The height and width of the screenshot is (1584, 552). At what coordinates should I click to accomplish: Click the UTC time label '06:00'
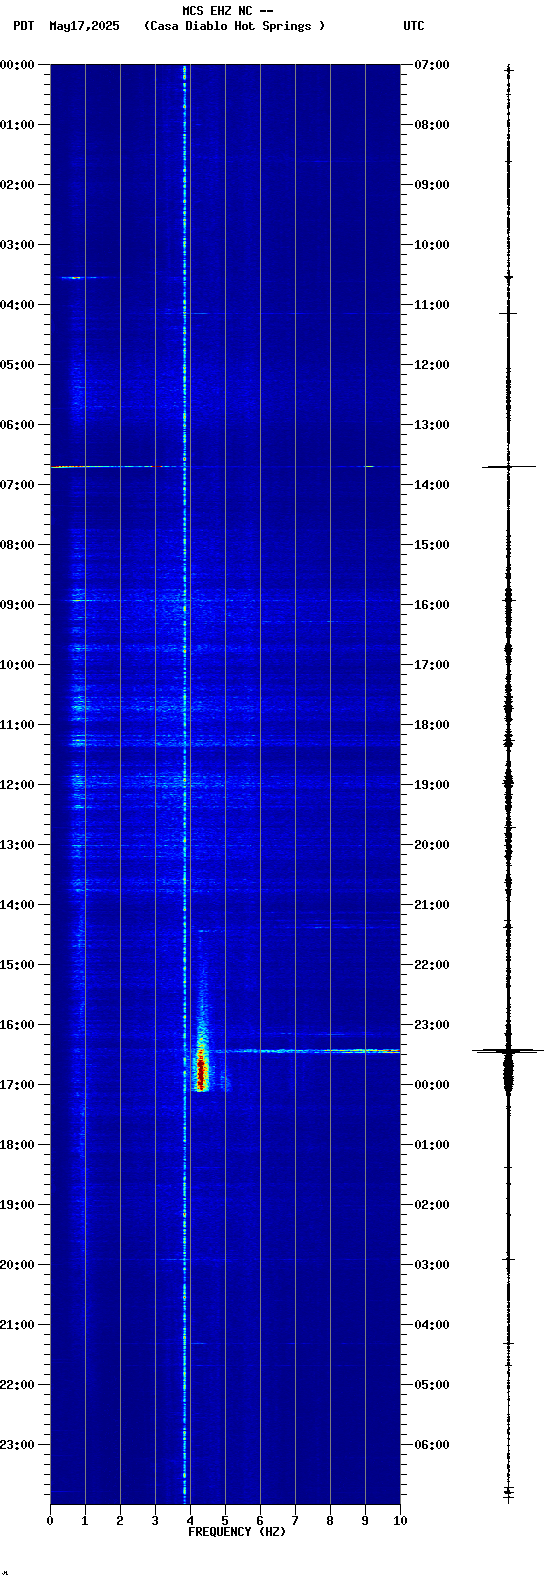coord(432,1445)
